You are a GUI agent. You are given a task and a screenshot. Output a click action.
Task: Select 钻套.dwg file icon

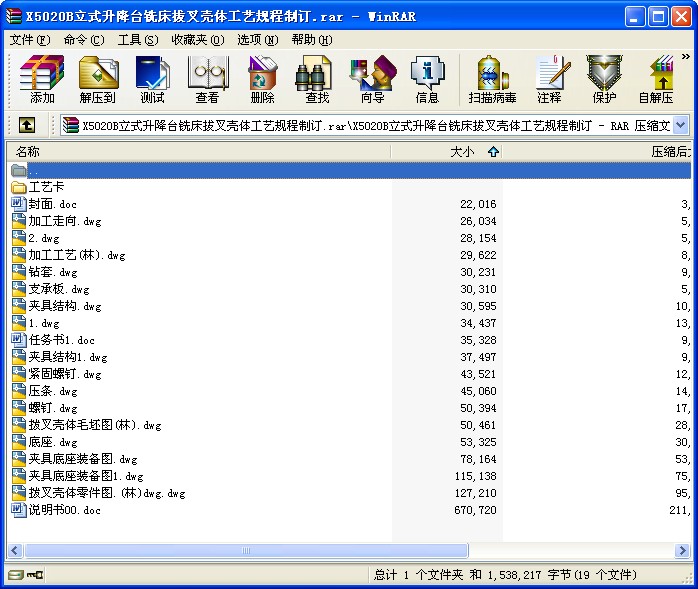tap(18, 272)
